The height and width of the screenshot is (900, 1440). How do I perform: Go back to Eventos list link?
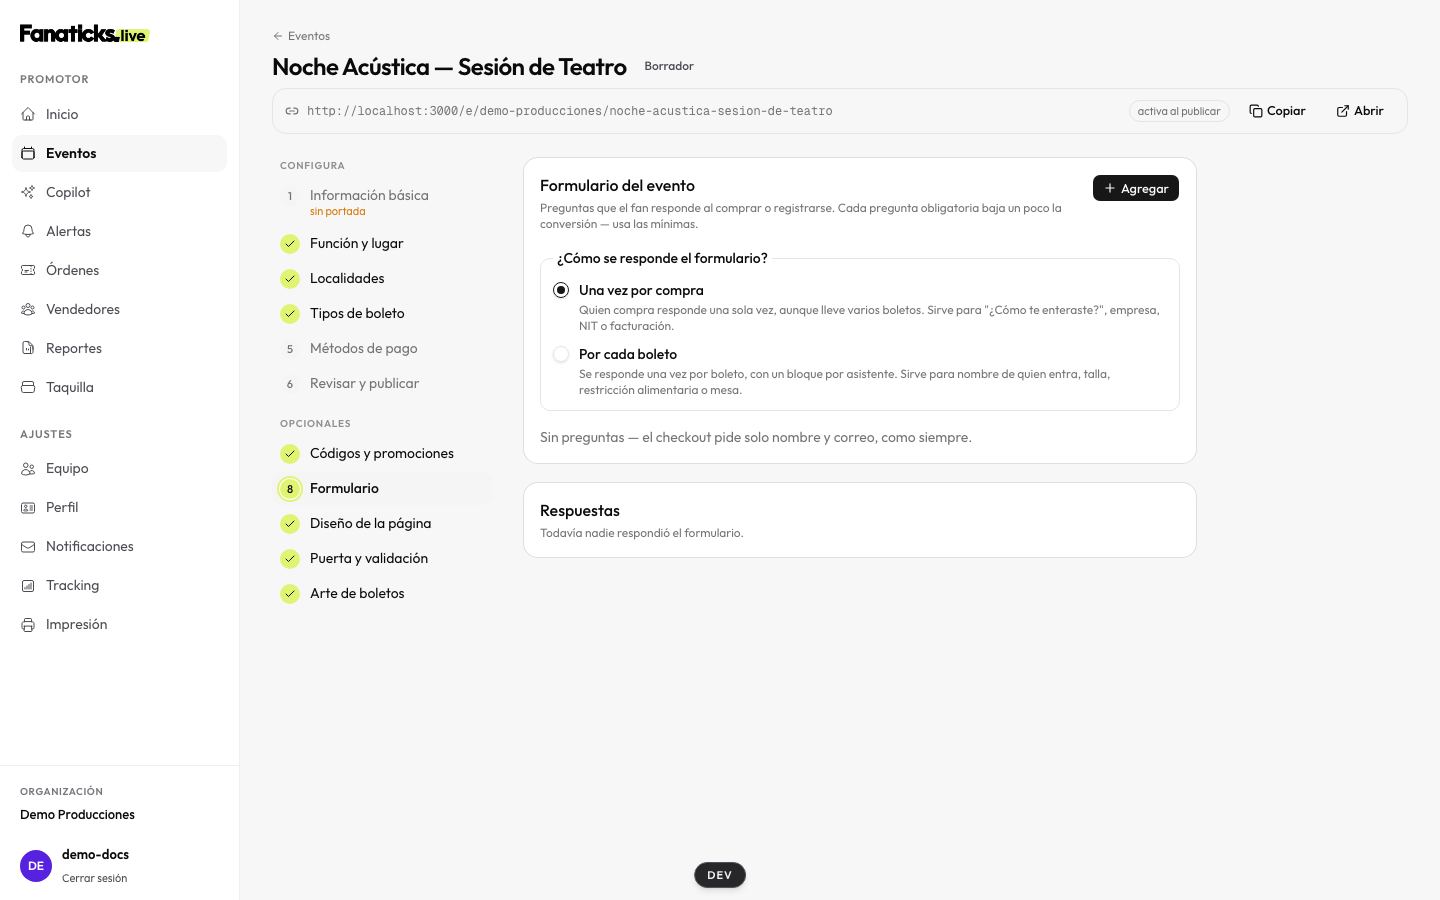301,36
